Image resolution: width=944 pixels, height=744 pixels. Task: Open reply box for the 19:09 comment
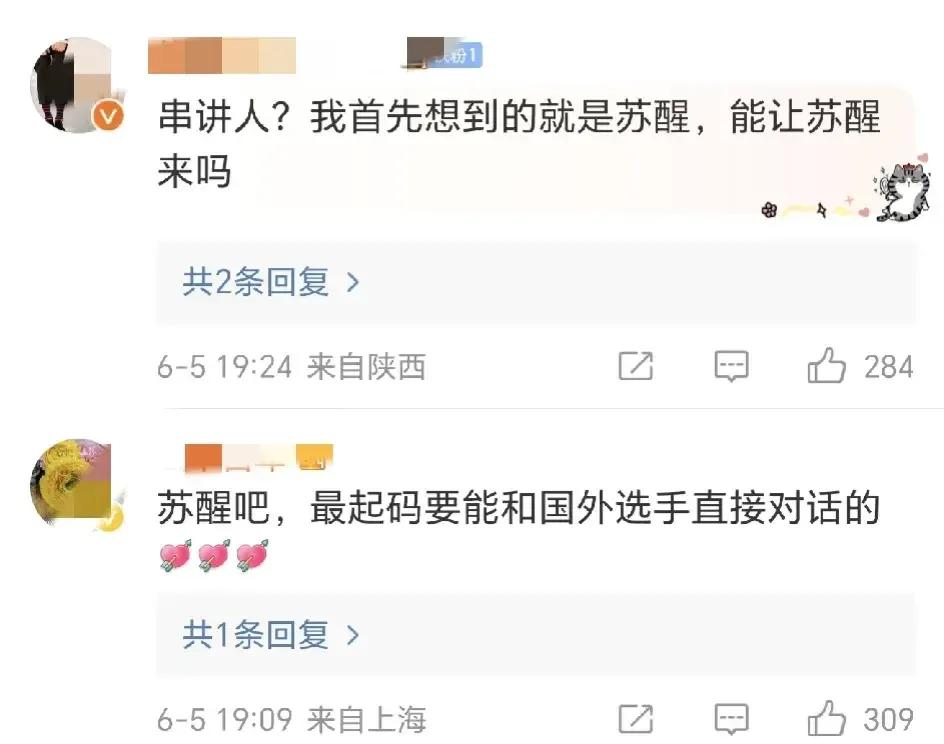tap(731, 719)
